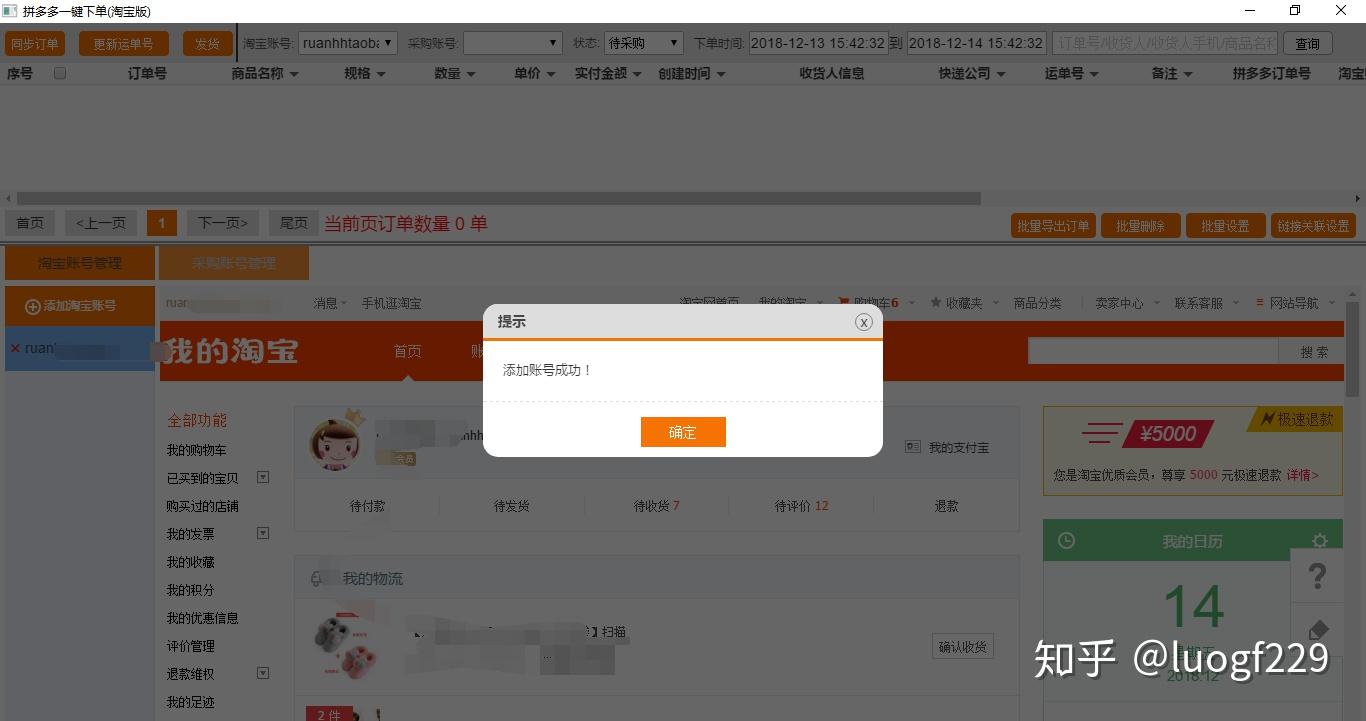This screenshot has width=1366, height=721.
Task: Remove account with red X icon
Action: click(15, 348)
